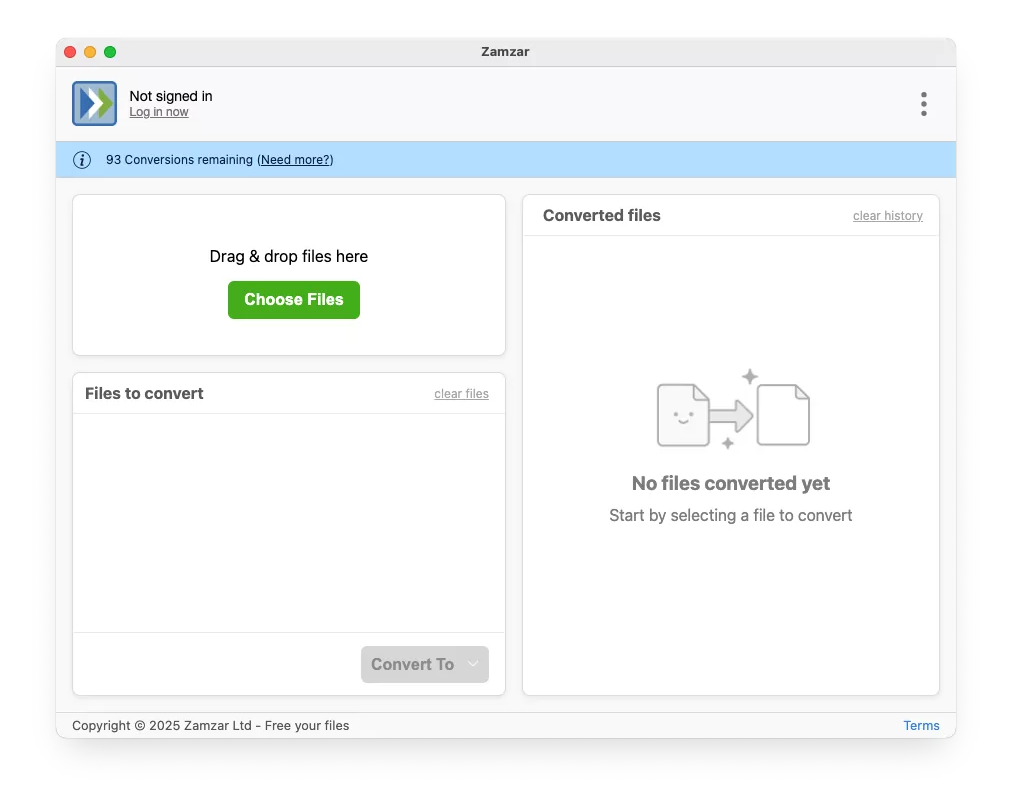Clear the converted files history
Image resolution: width=1012 pixels, height=812 pixels.
coord(887,216)
